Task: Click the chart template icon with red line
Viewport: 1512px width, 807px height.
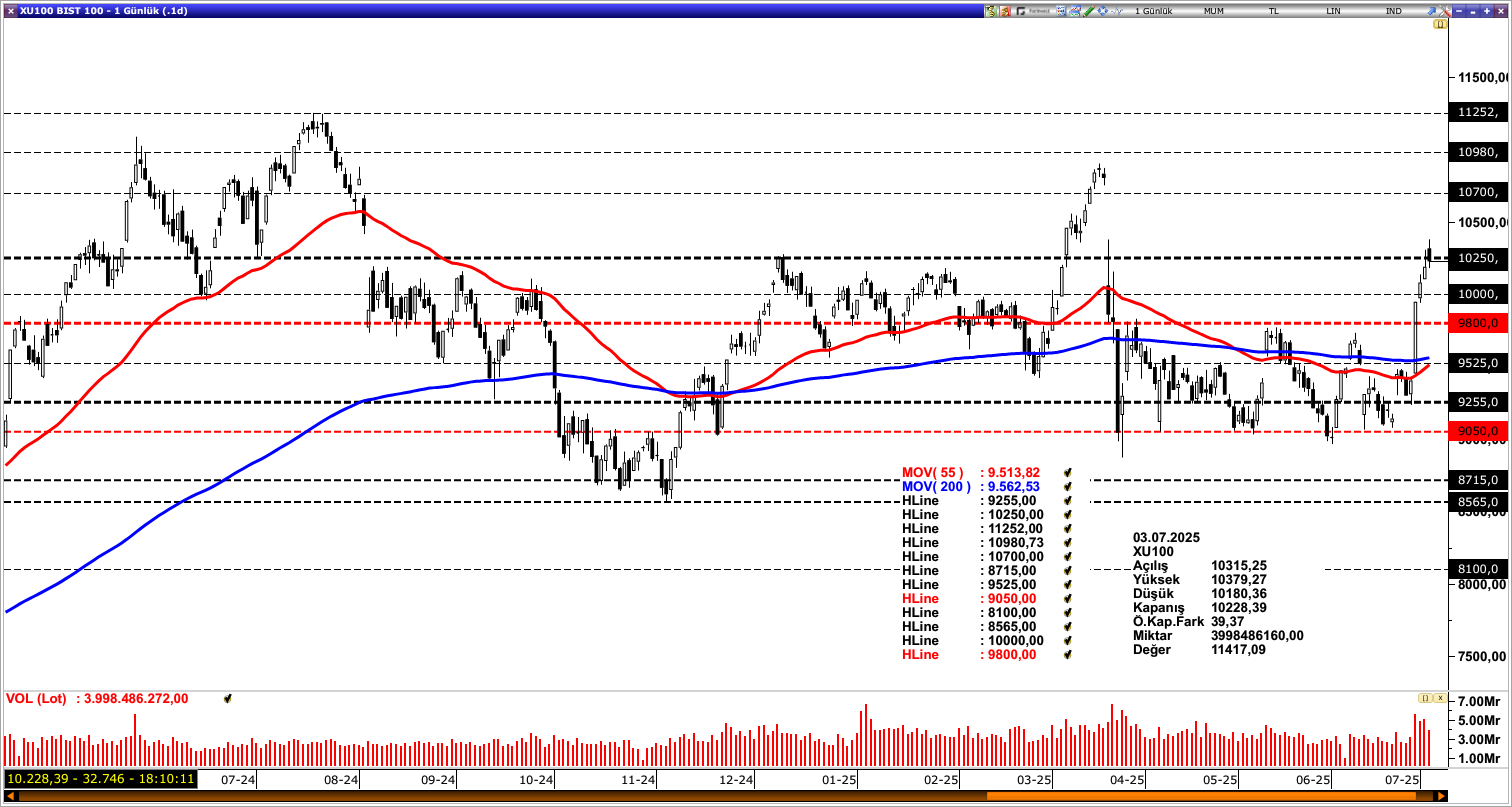Action: tap(1075, 11)
